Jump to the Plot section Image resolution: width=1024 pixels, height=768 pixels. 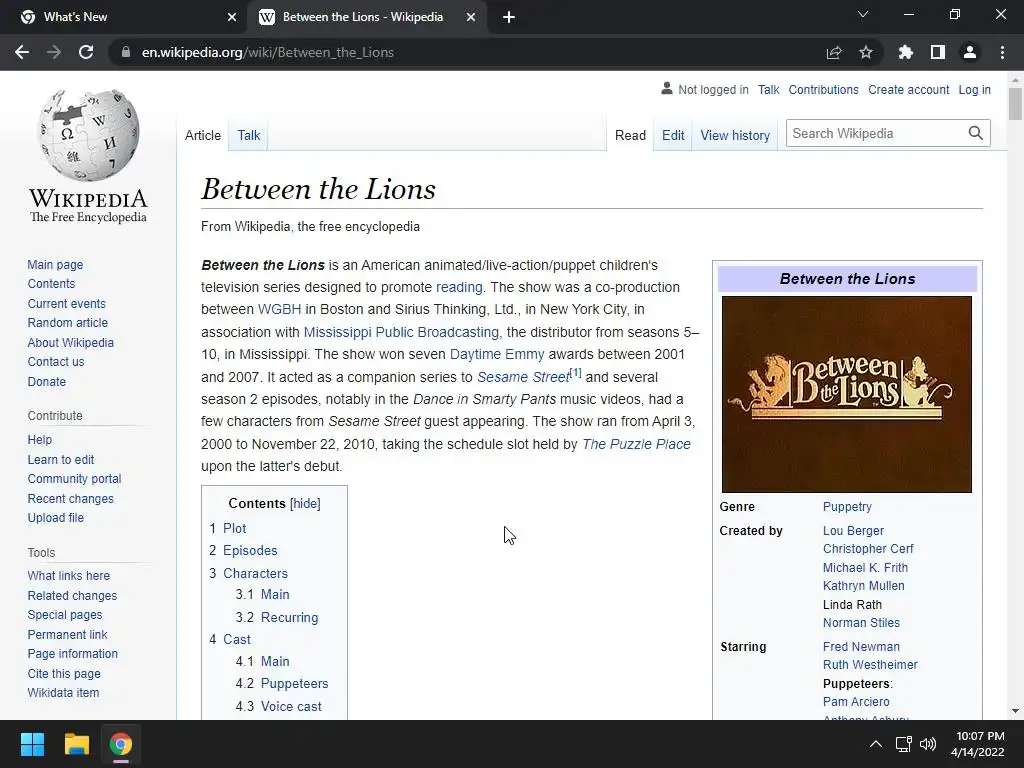tap(234, 528)
